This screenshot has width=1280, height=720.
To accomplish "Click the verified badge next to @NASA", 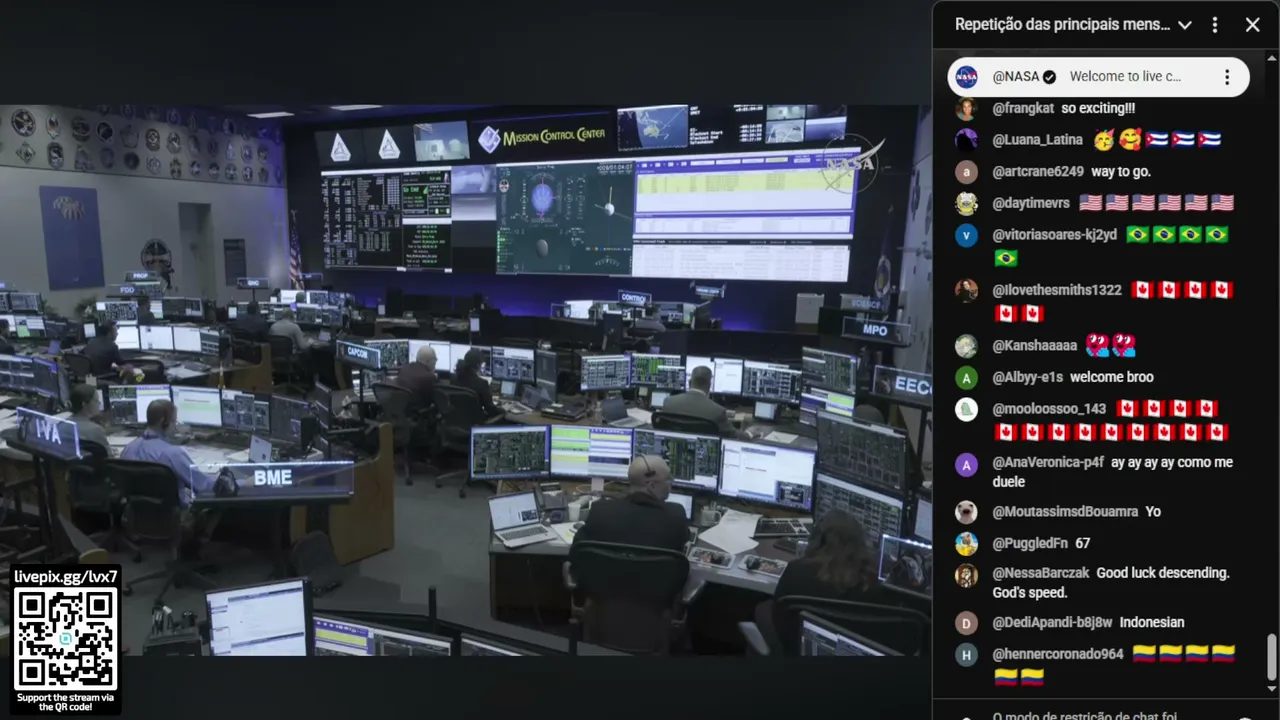I will [x=1049, y=77].
